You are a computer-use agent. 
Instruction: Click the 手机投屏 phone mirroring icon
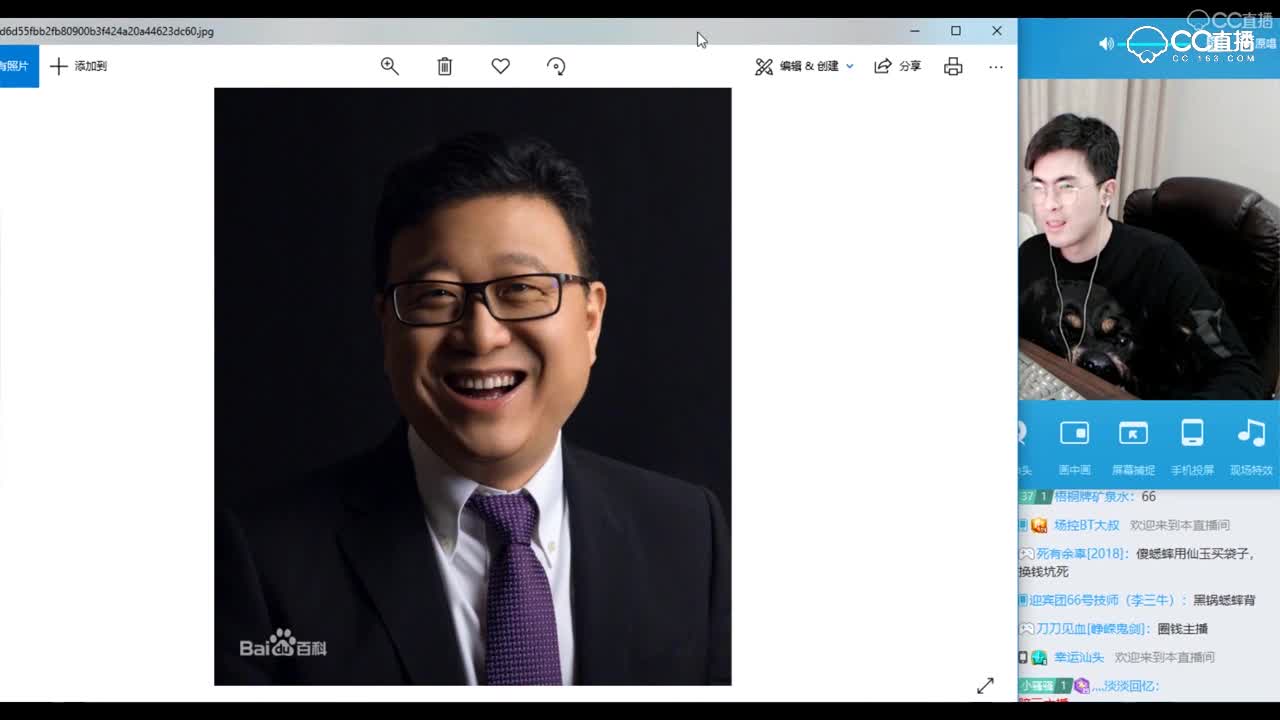[1192, 440]
